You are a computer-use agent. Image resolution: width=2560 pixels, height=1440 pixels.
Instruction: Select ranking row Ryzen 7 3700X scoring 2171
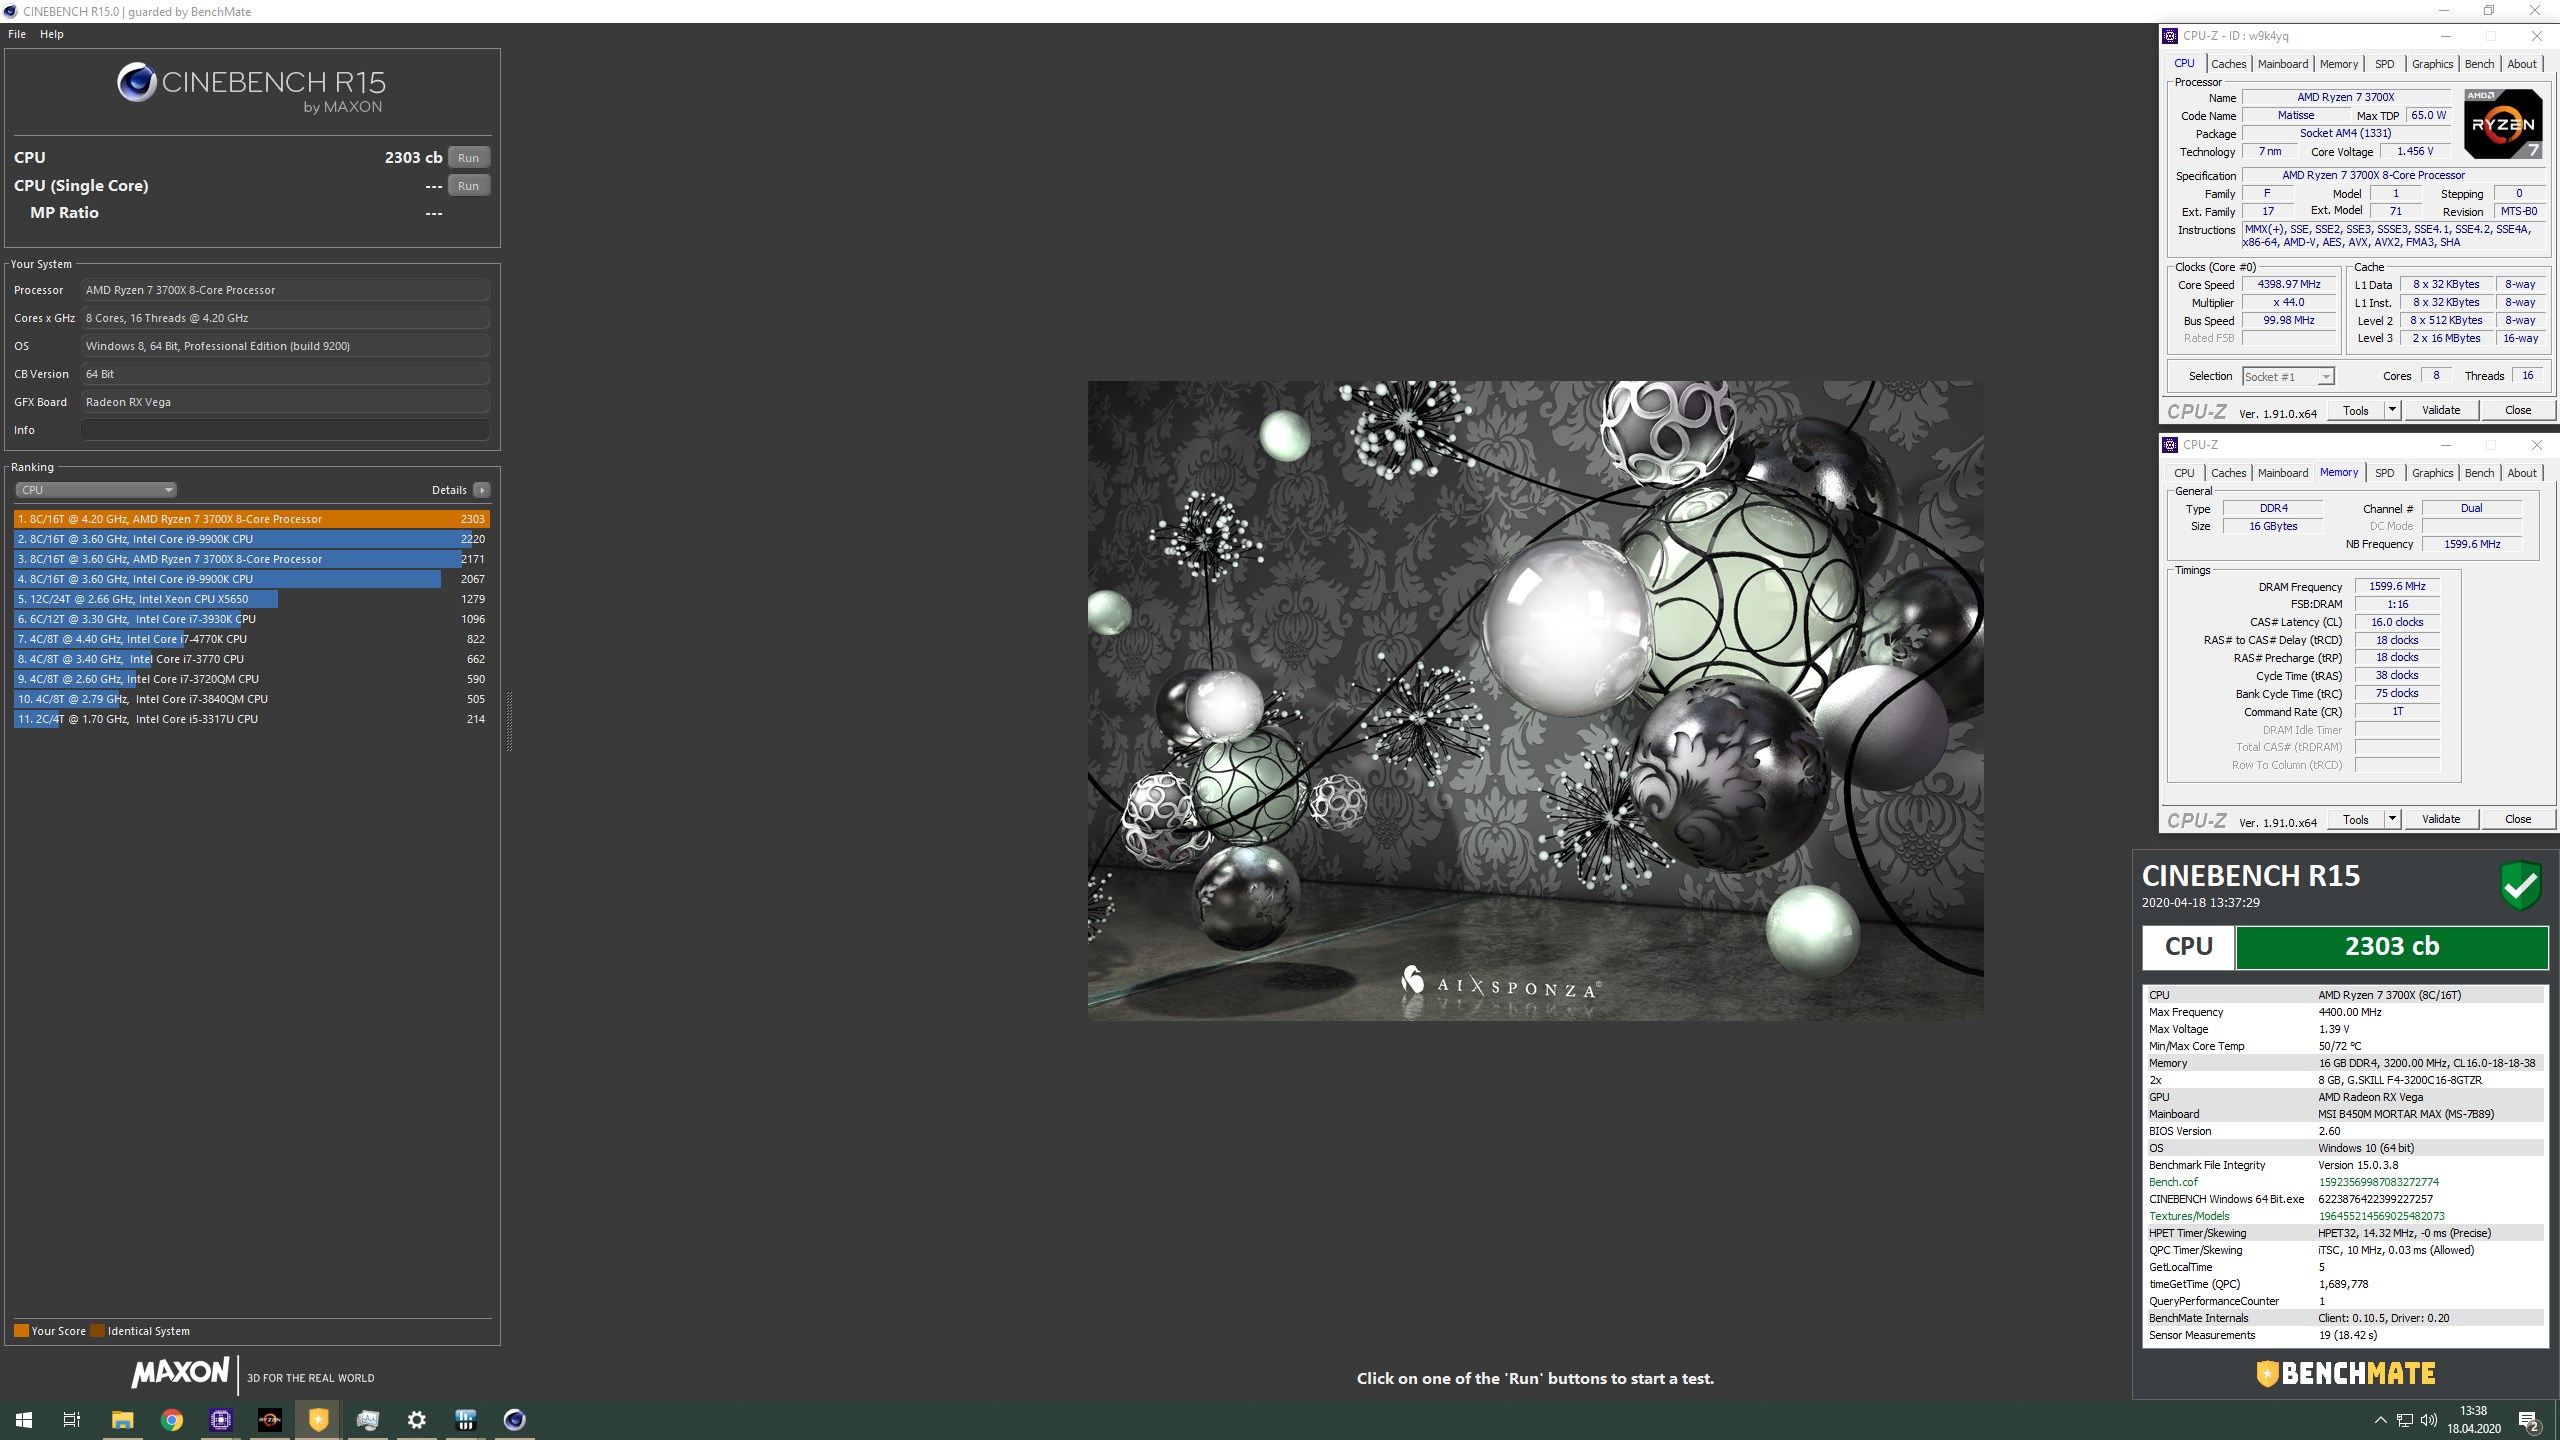pos(252,559)
